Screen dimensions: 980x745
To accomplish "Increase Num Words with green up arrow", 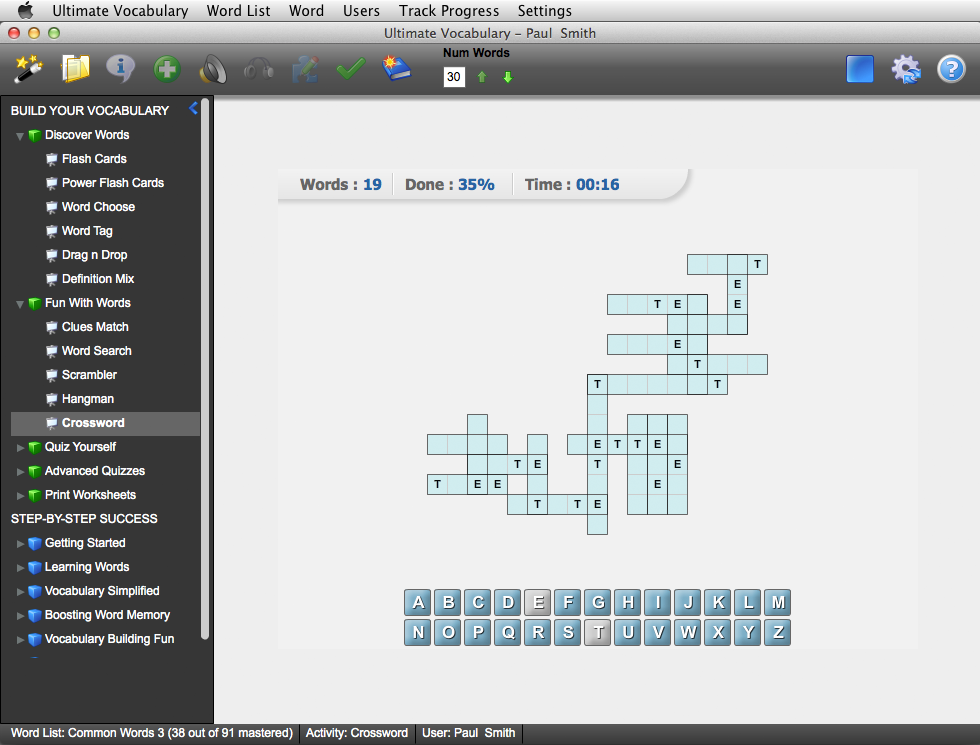I will pos(482,78).
